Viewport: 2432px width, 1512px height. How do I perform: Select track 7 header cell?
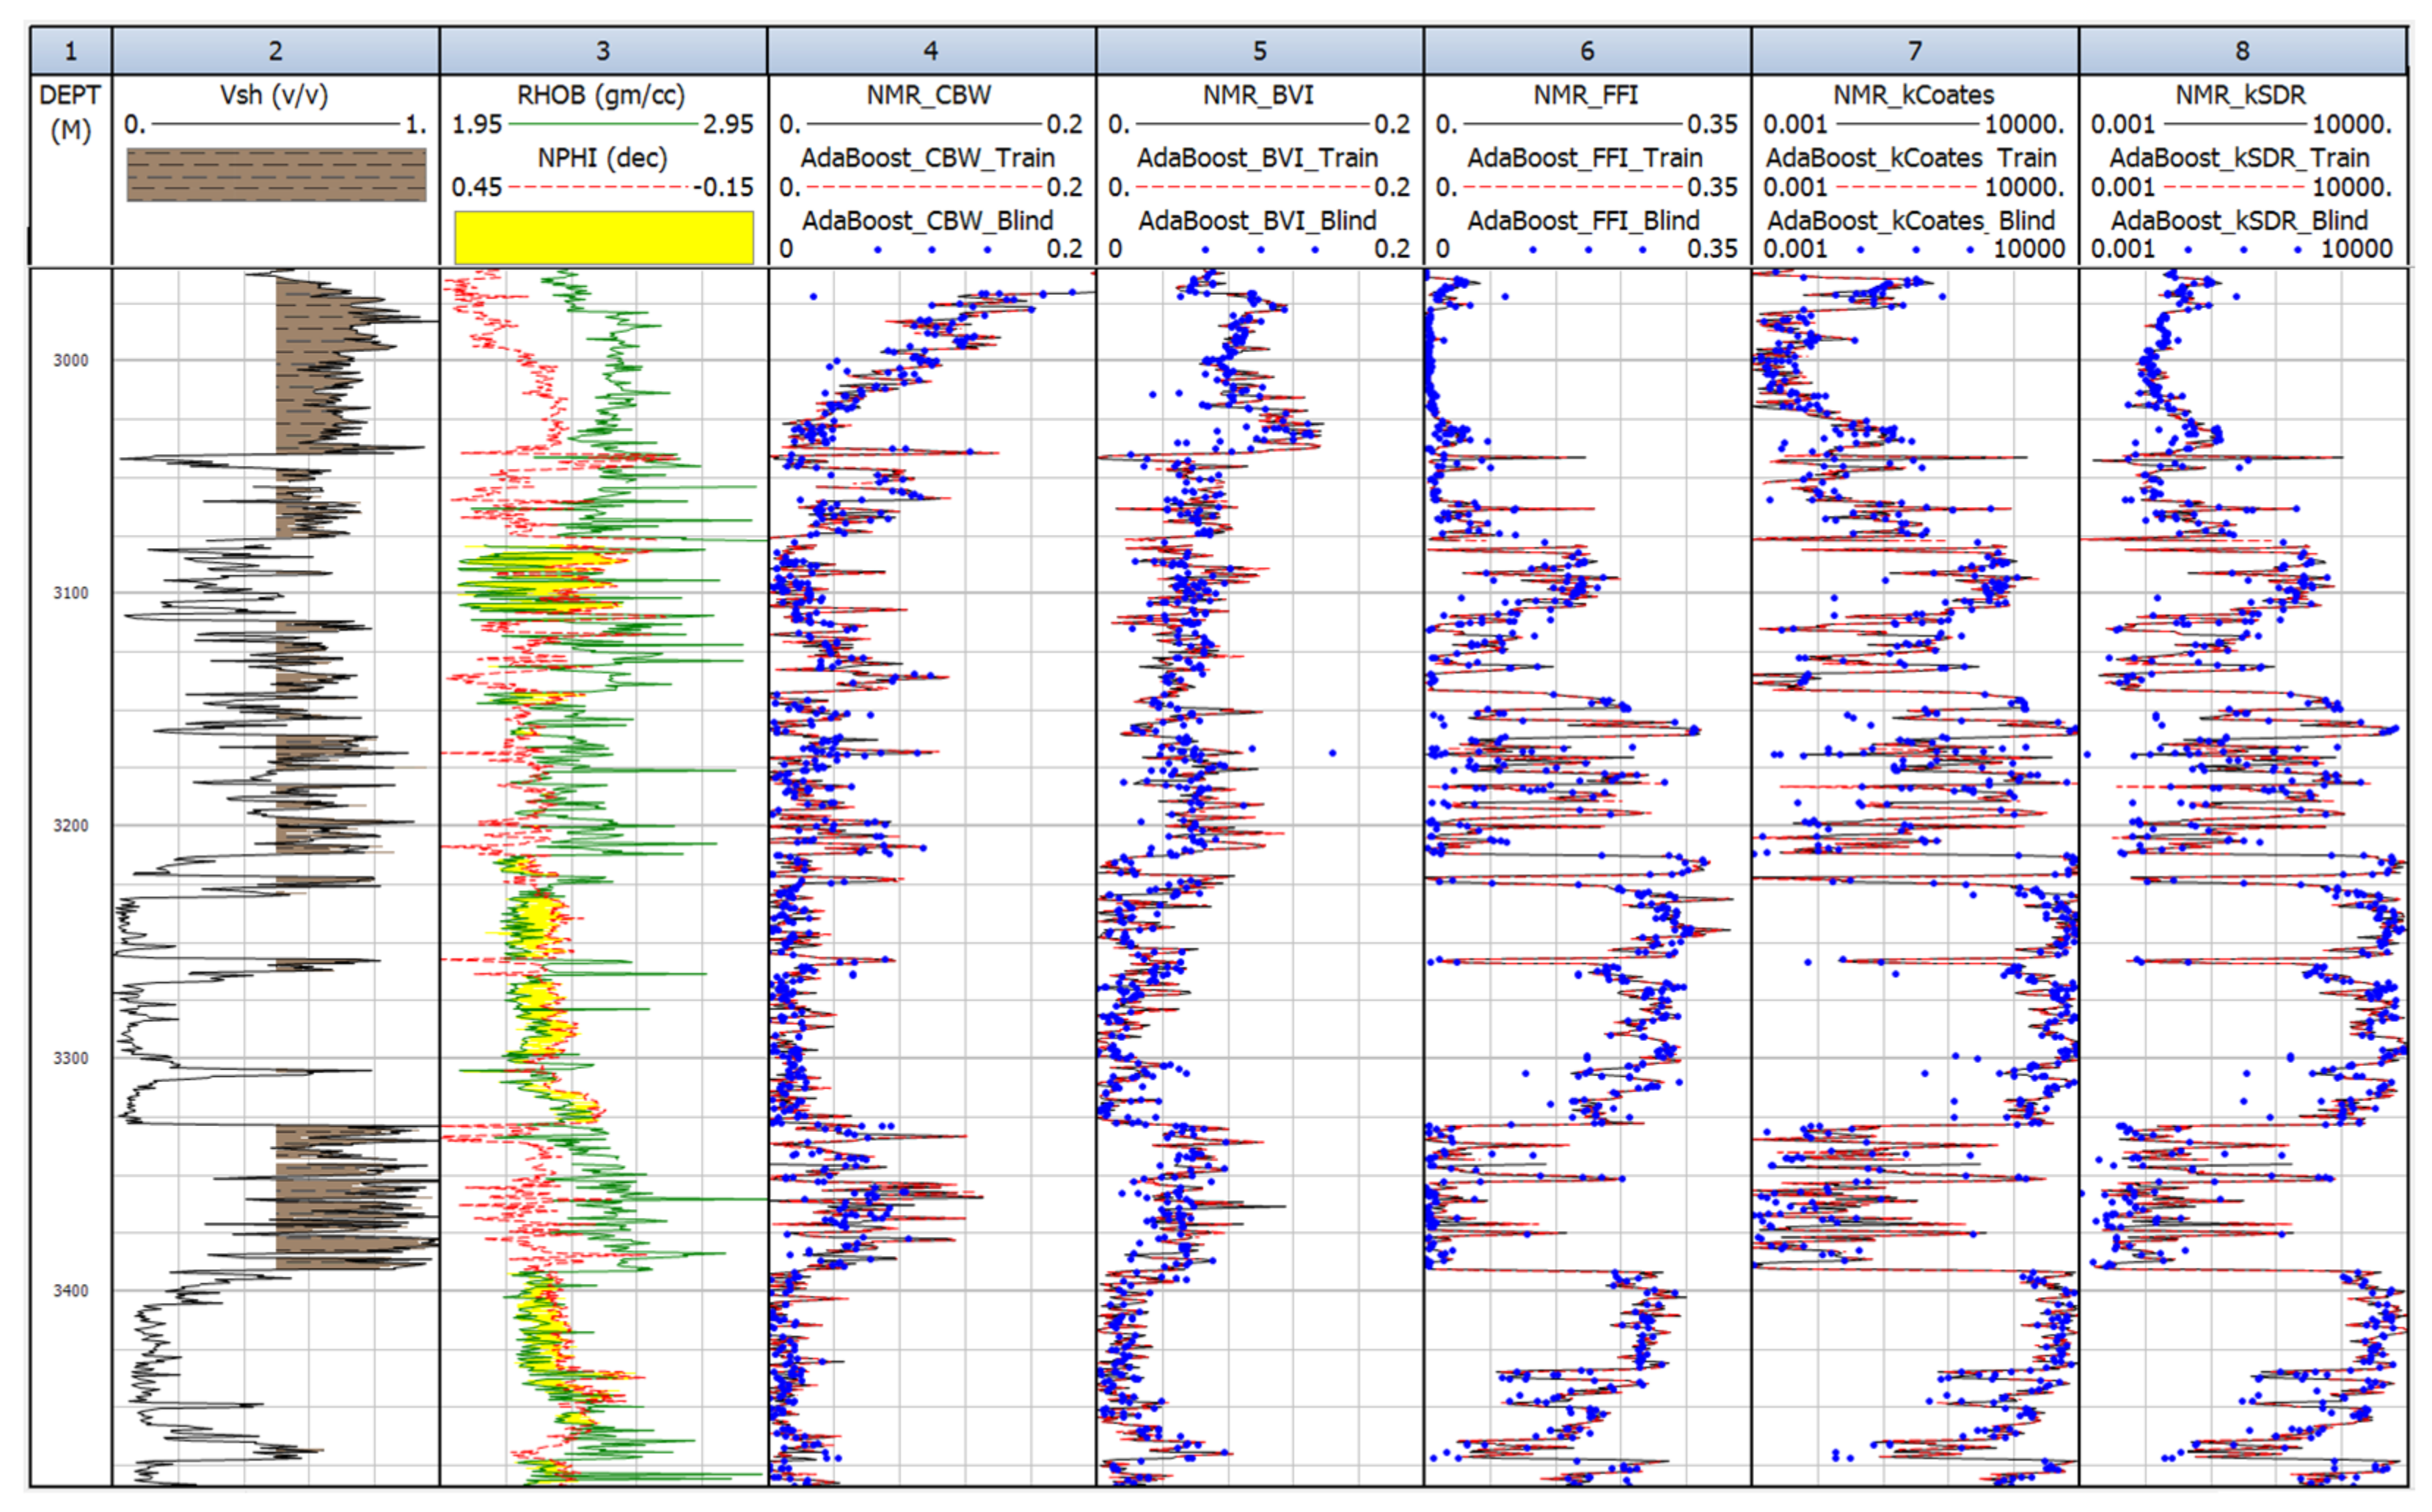[1915, 51]
